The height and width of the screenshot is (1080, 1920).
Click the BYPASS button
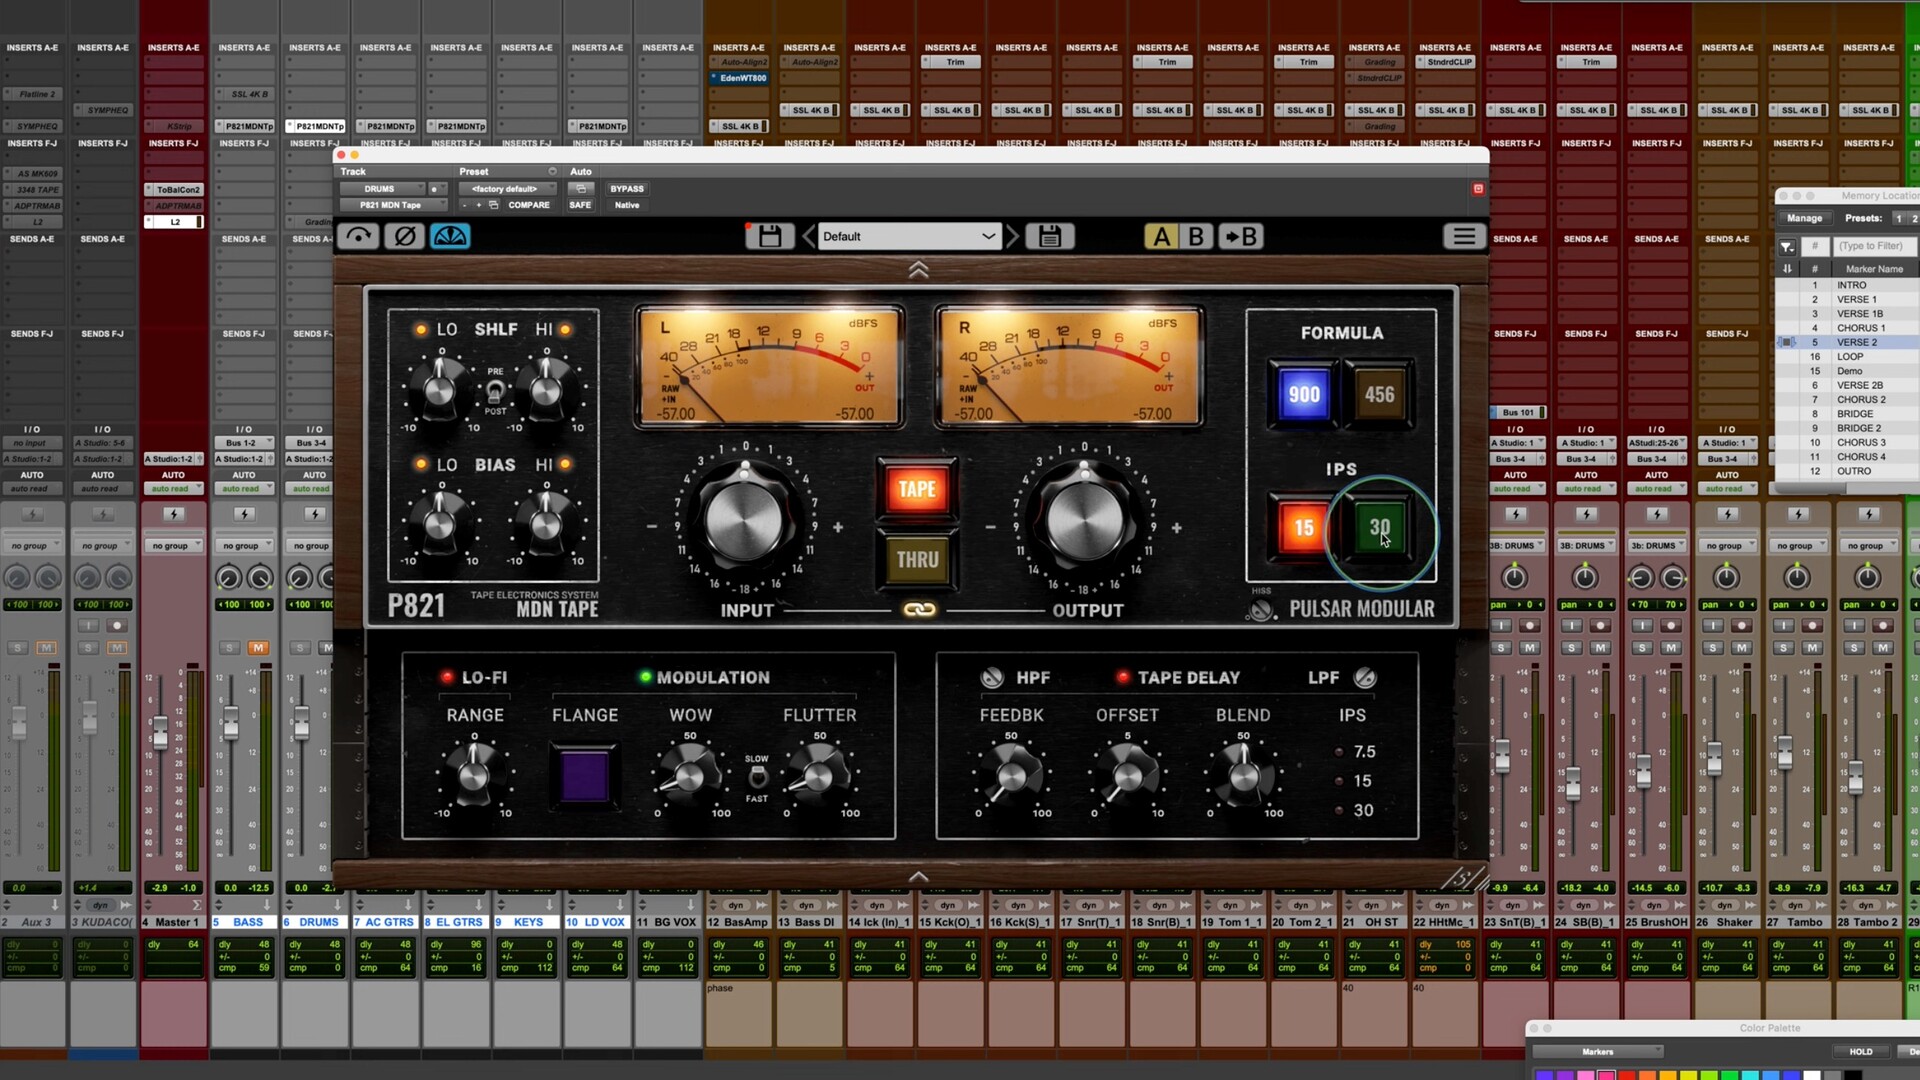[x=627, y=189]
